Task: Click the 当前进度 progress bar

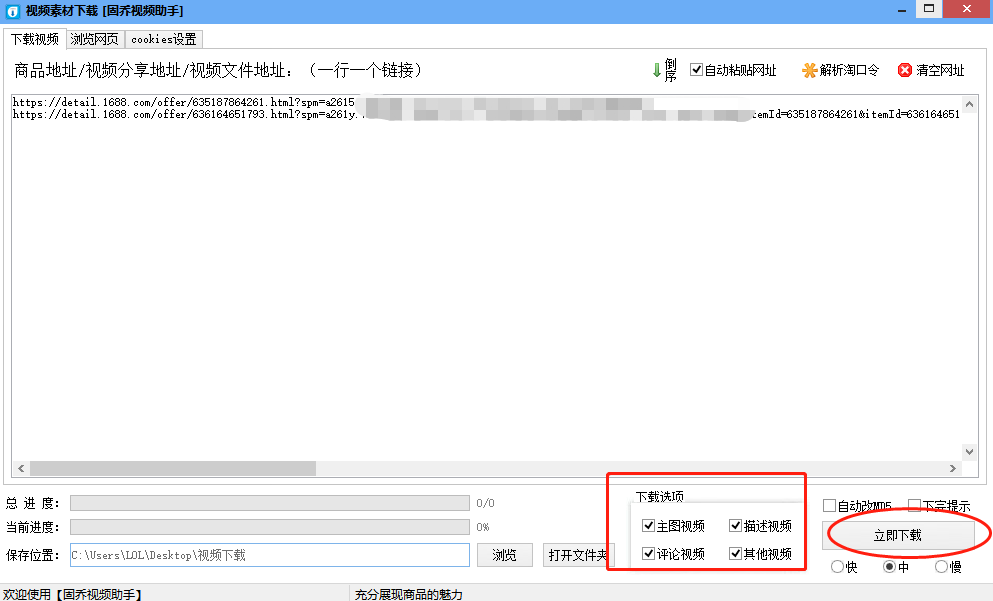Action: [x=269, y=527]
